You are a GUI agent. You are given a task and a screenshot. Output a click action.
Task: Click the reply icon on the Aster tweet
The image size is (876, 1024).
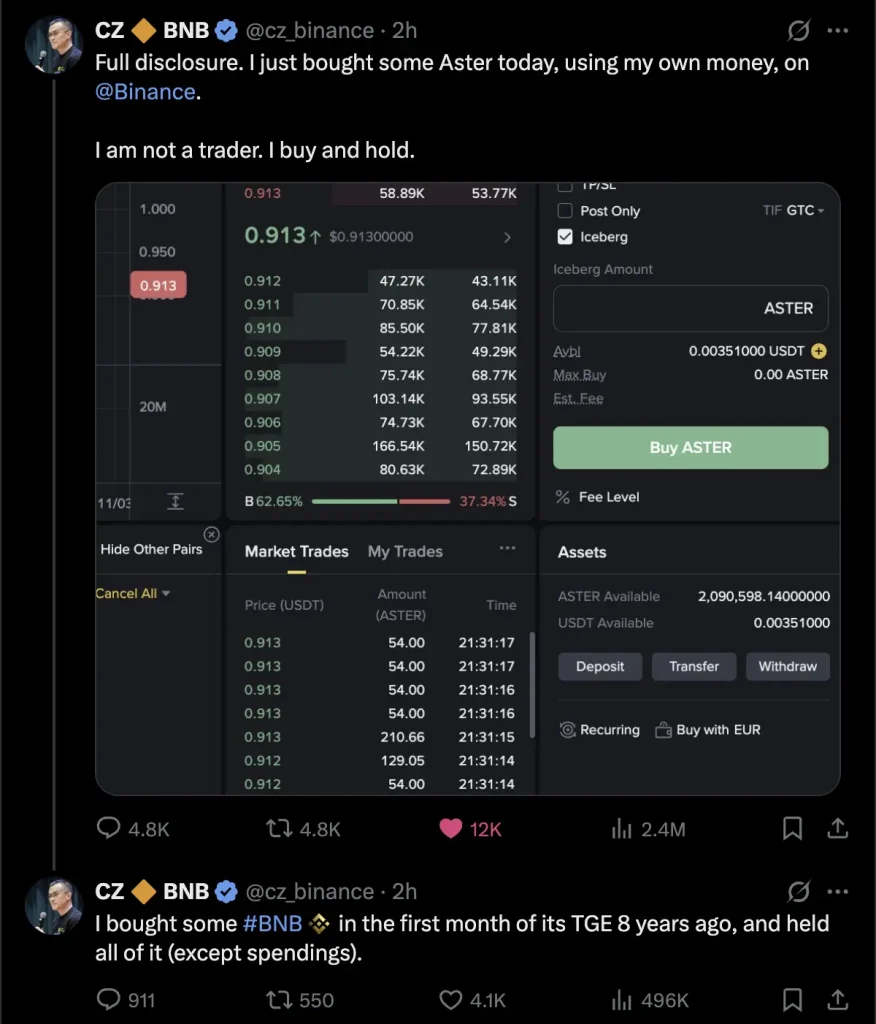109,828
